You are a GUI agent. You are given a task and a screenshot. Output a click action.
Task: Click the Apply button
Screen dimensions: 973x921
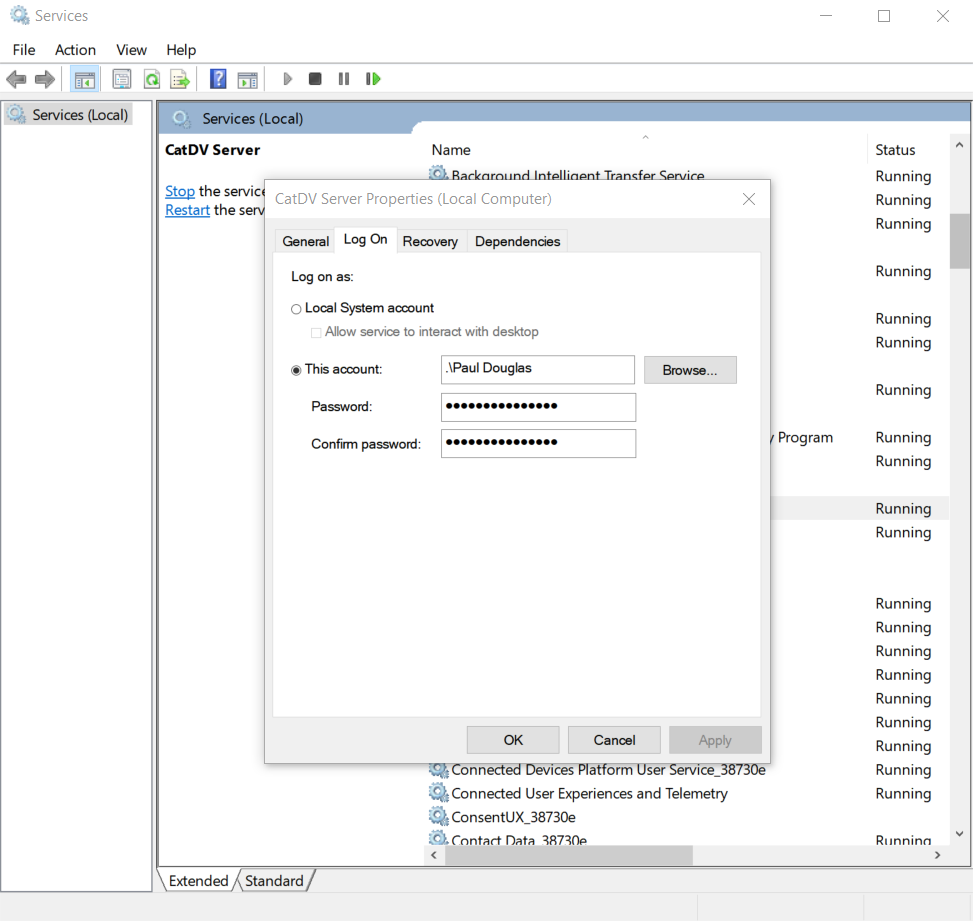[x=715, y=740]
